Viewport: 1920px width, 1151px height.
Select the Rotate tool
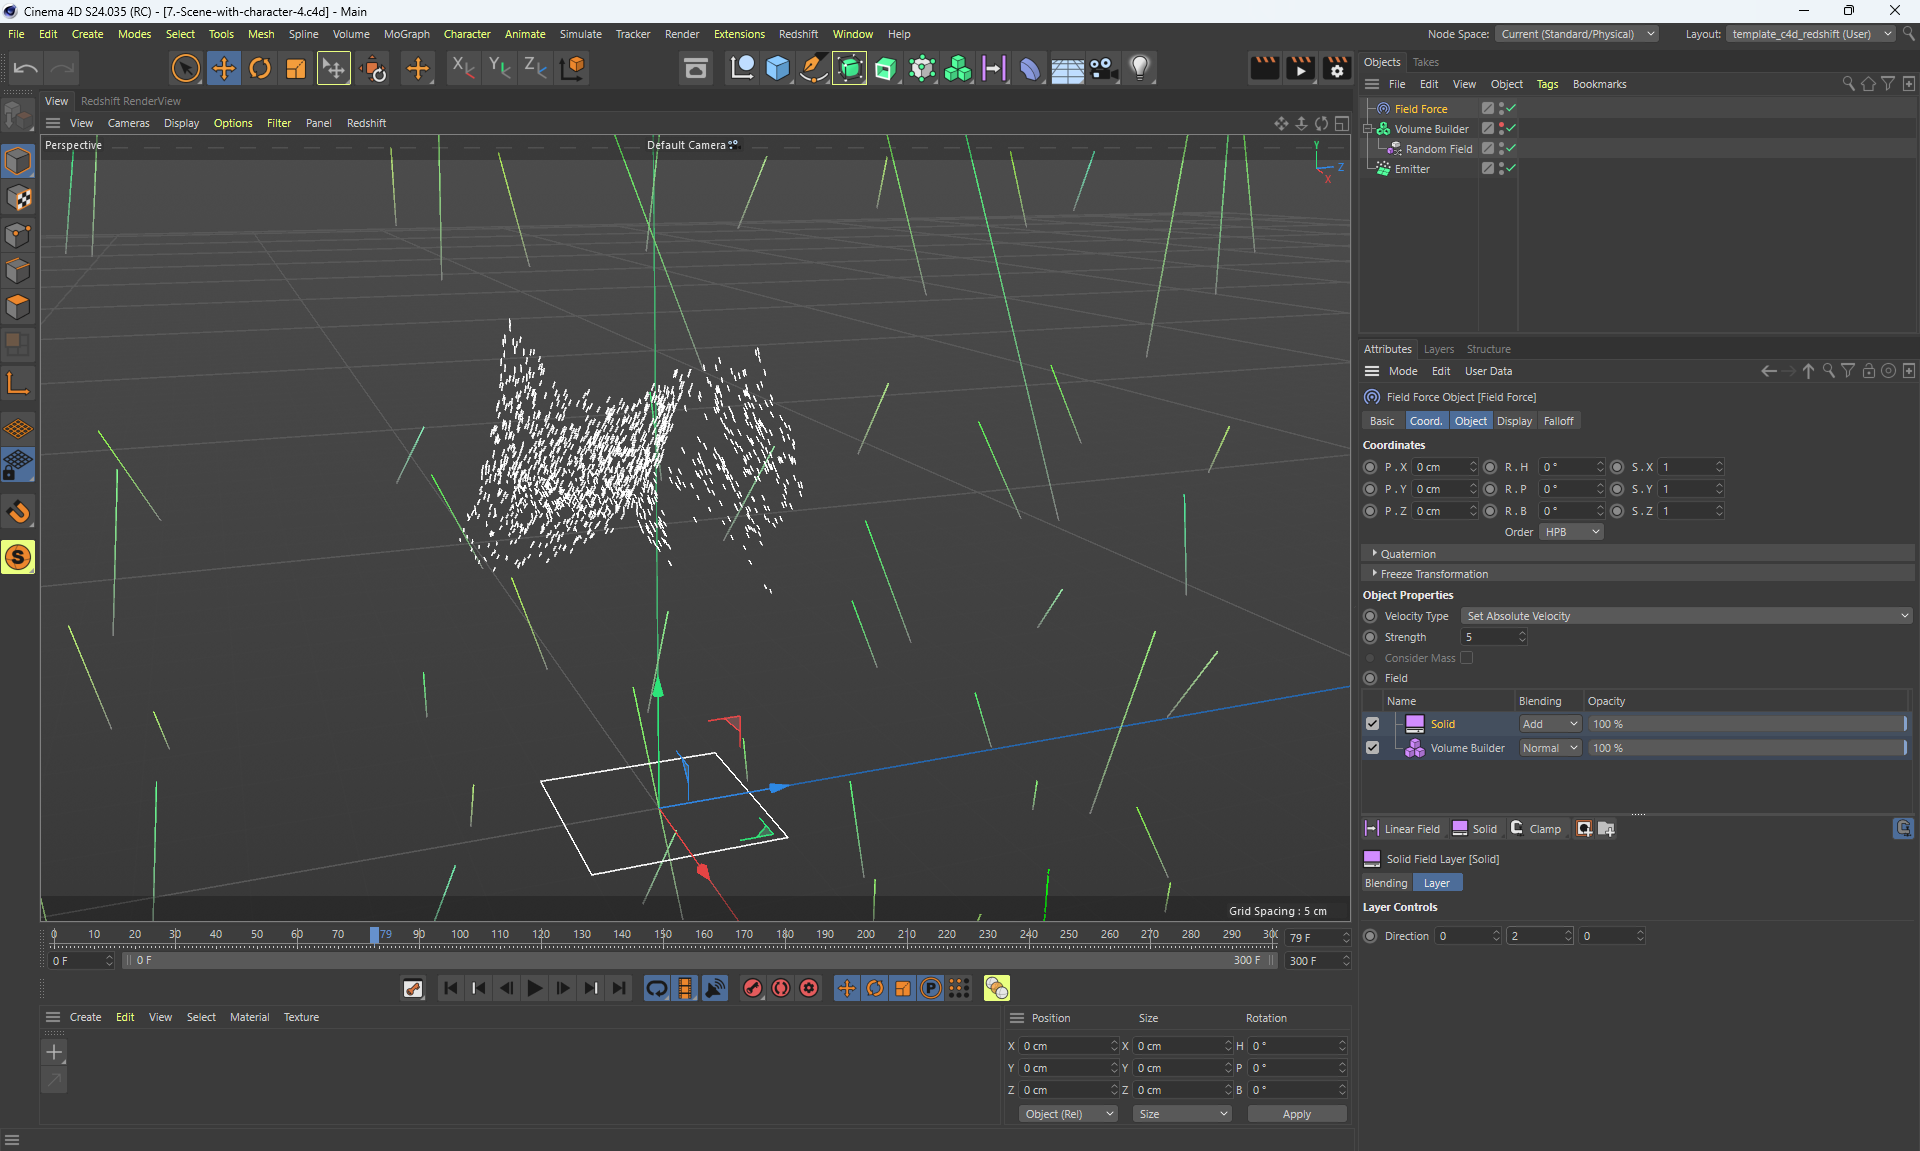coord(260,68)
